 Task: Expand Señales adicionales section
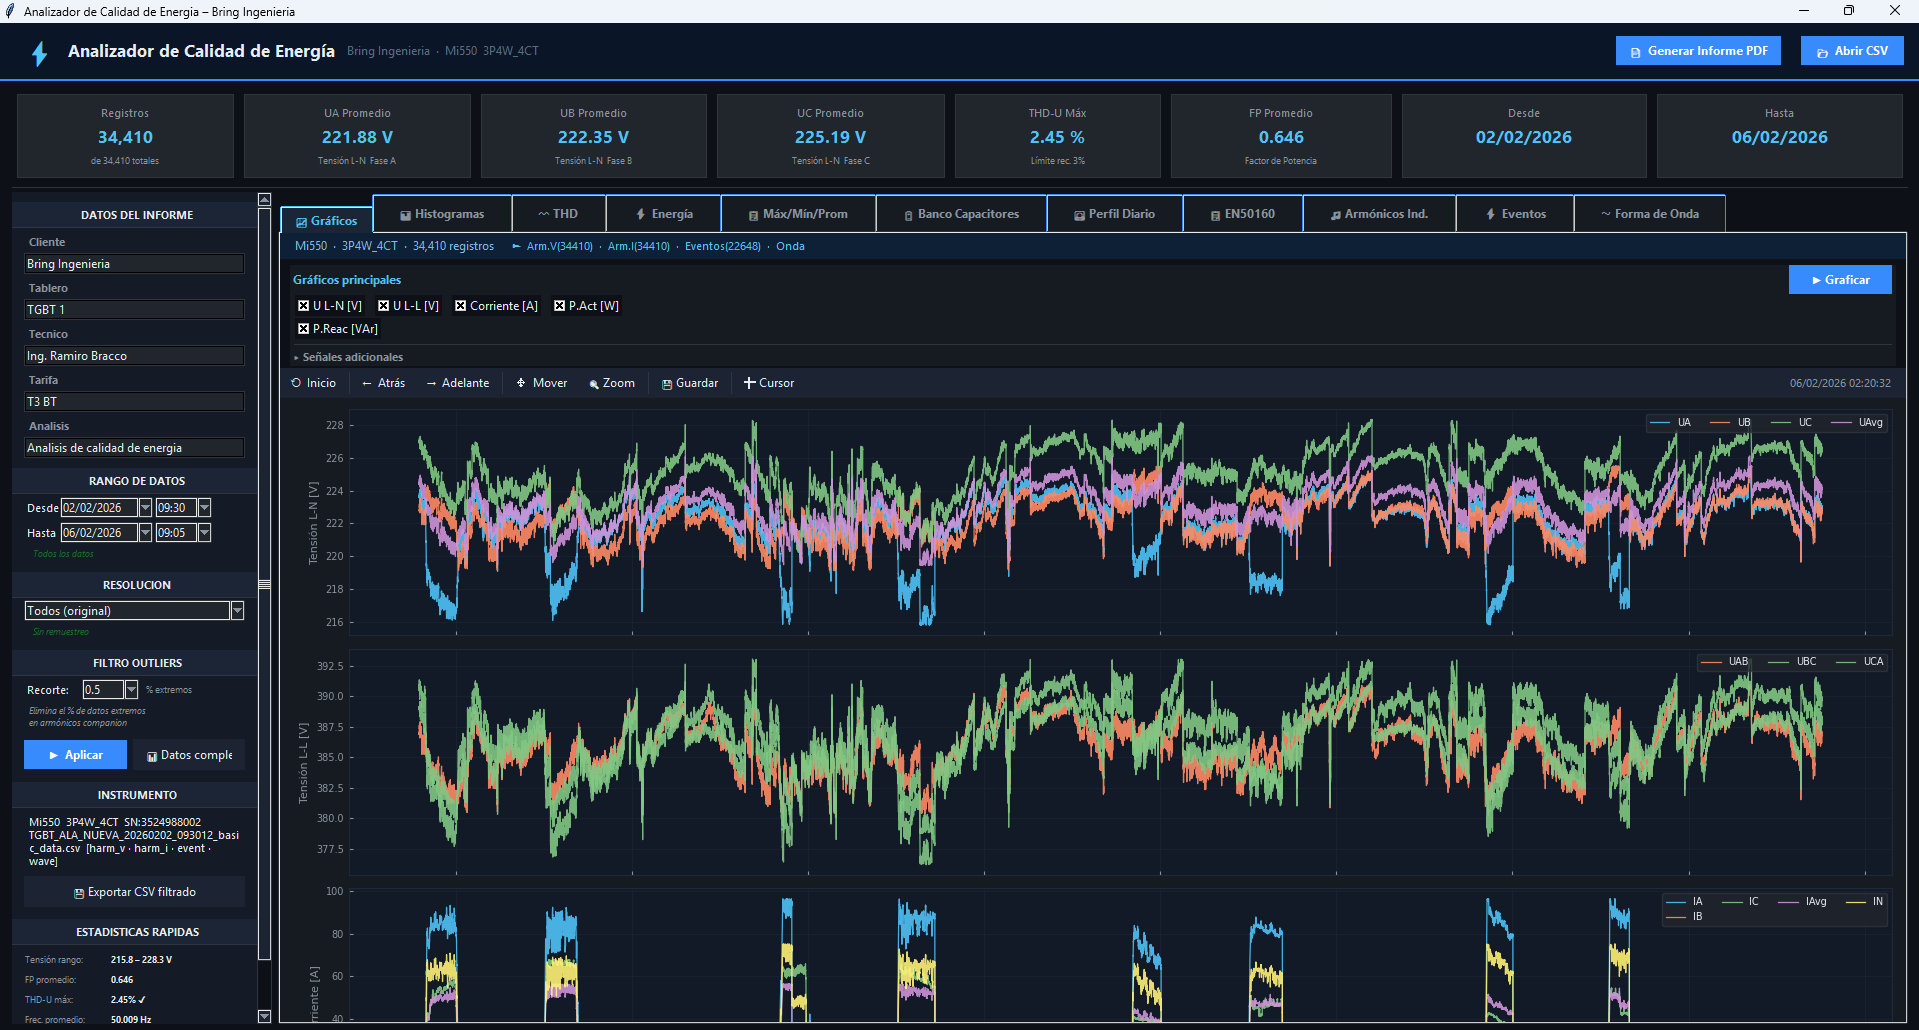tap(348, 357)
